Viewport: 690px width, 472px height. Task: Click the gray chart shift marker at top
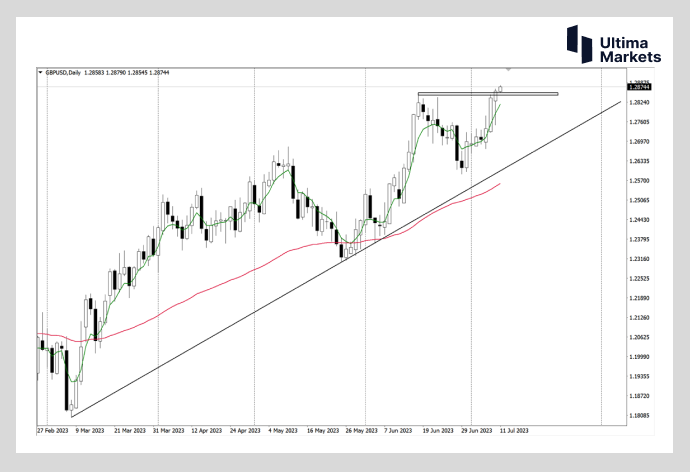click(x=508, y=69)
